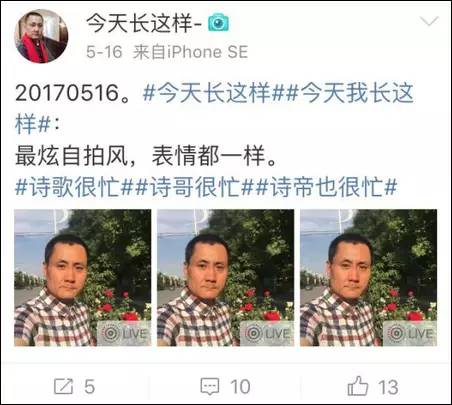
Task: Expand the post options chevron
Action: coord(429,22)
